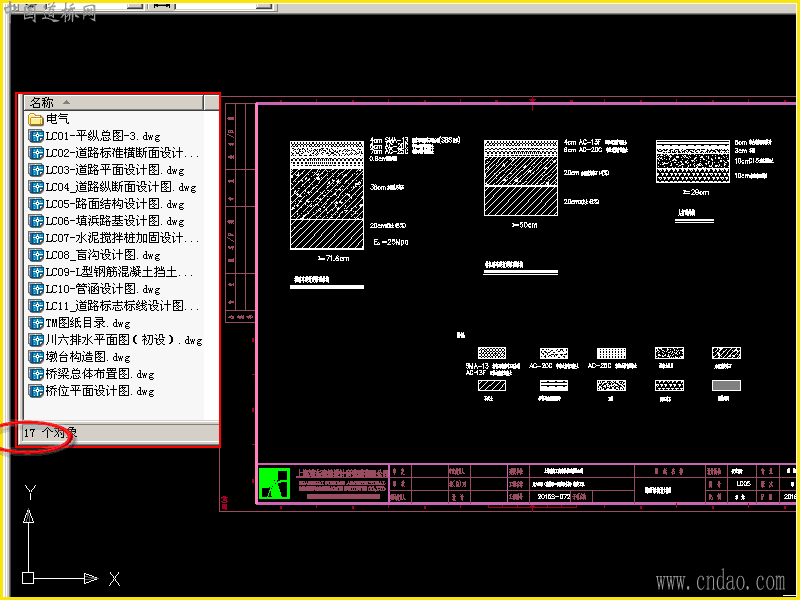Sort files by the 名称 column header
The width and height of the screenshot is (800, 600).
coord(42,102)
